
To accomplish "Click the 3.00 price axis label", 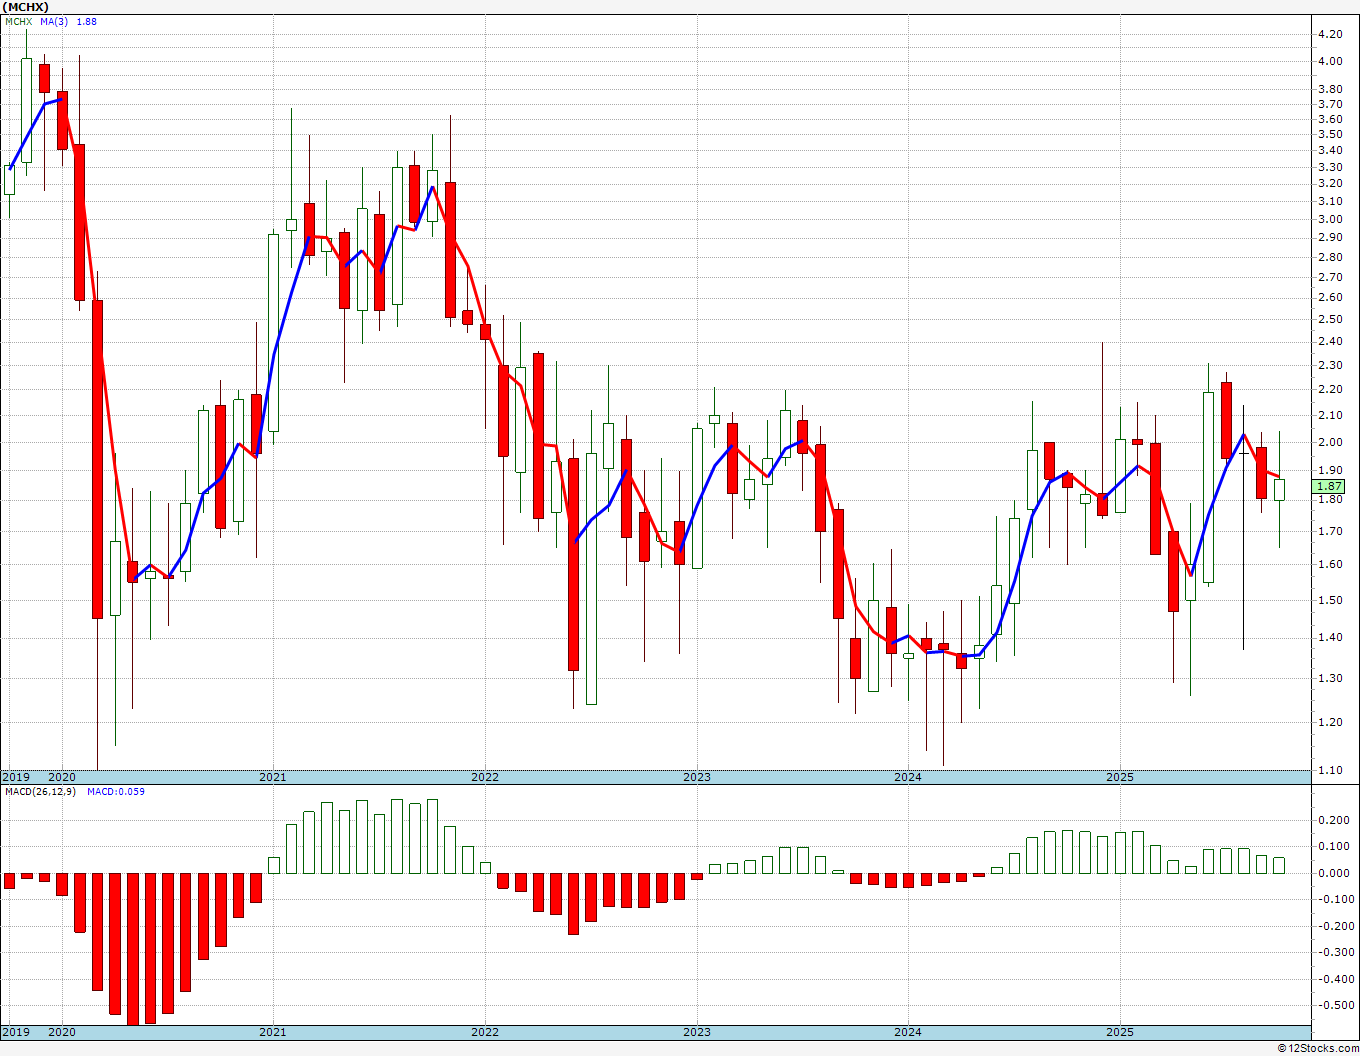I will [1330, 219].
